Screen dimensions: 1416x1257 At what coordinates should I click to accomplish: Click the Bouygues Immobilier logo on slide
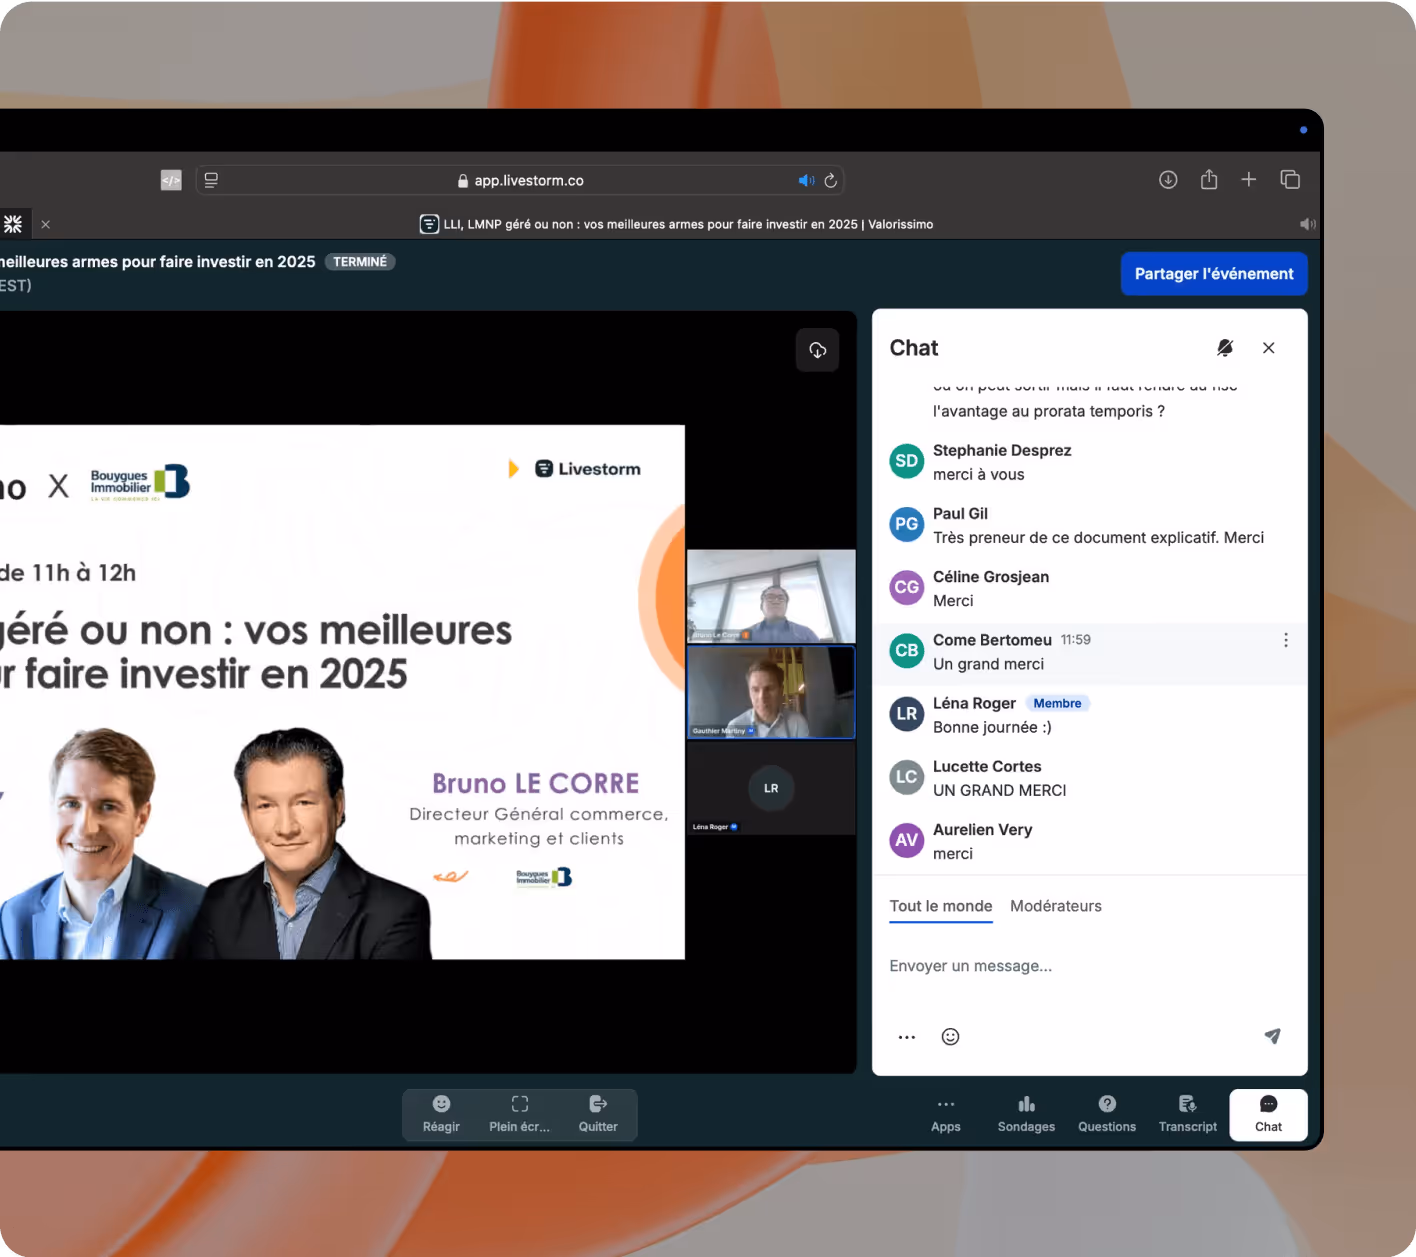click(x=140, y=482)
